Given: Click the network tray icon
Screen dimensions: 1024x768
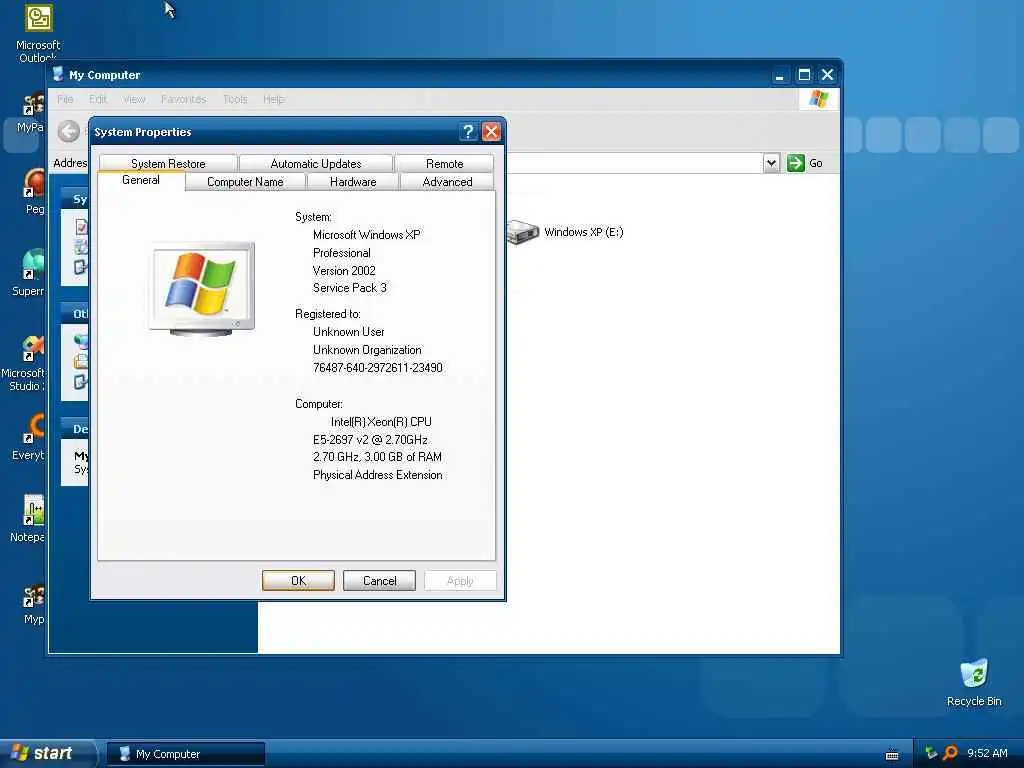Looking at the screenshot, I should pyautogui.click(x=931, y=753).
